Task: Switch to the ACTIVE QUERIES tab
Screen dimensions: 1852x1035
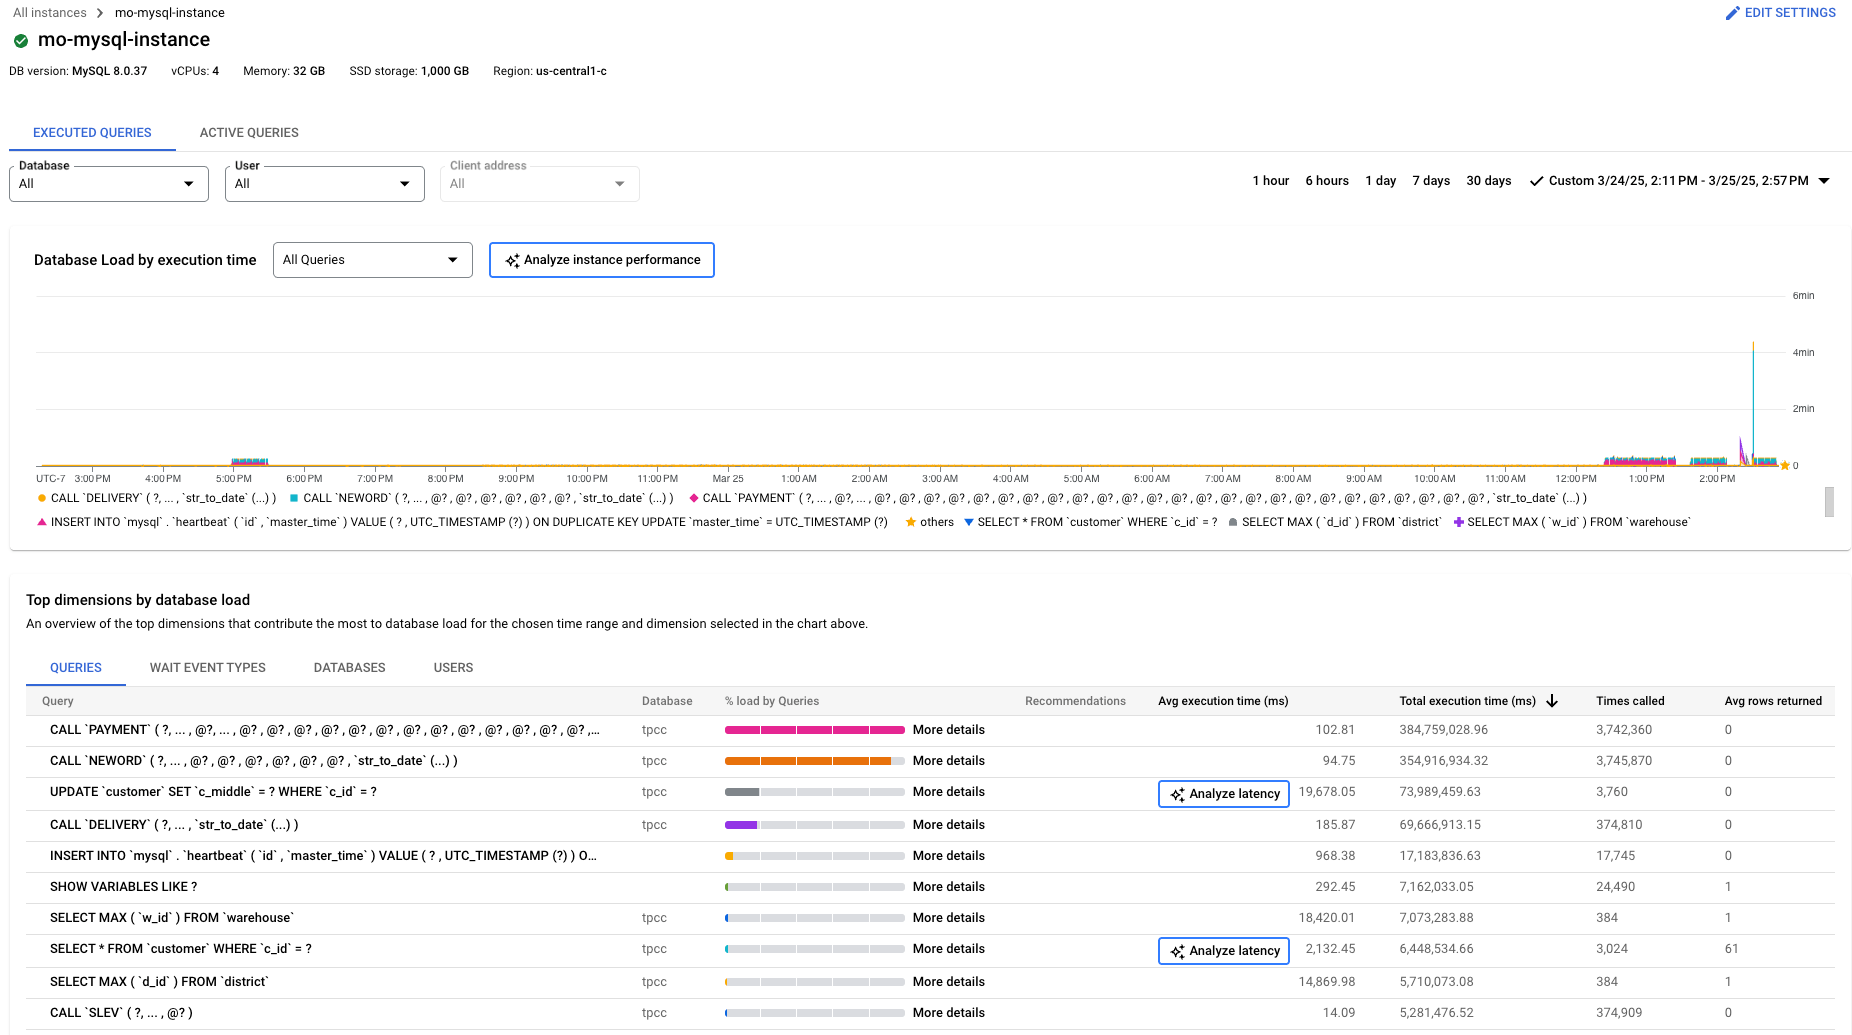Action: [x=248, y=132]
